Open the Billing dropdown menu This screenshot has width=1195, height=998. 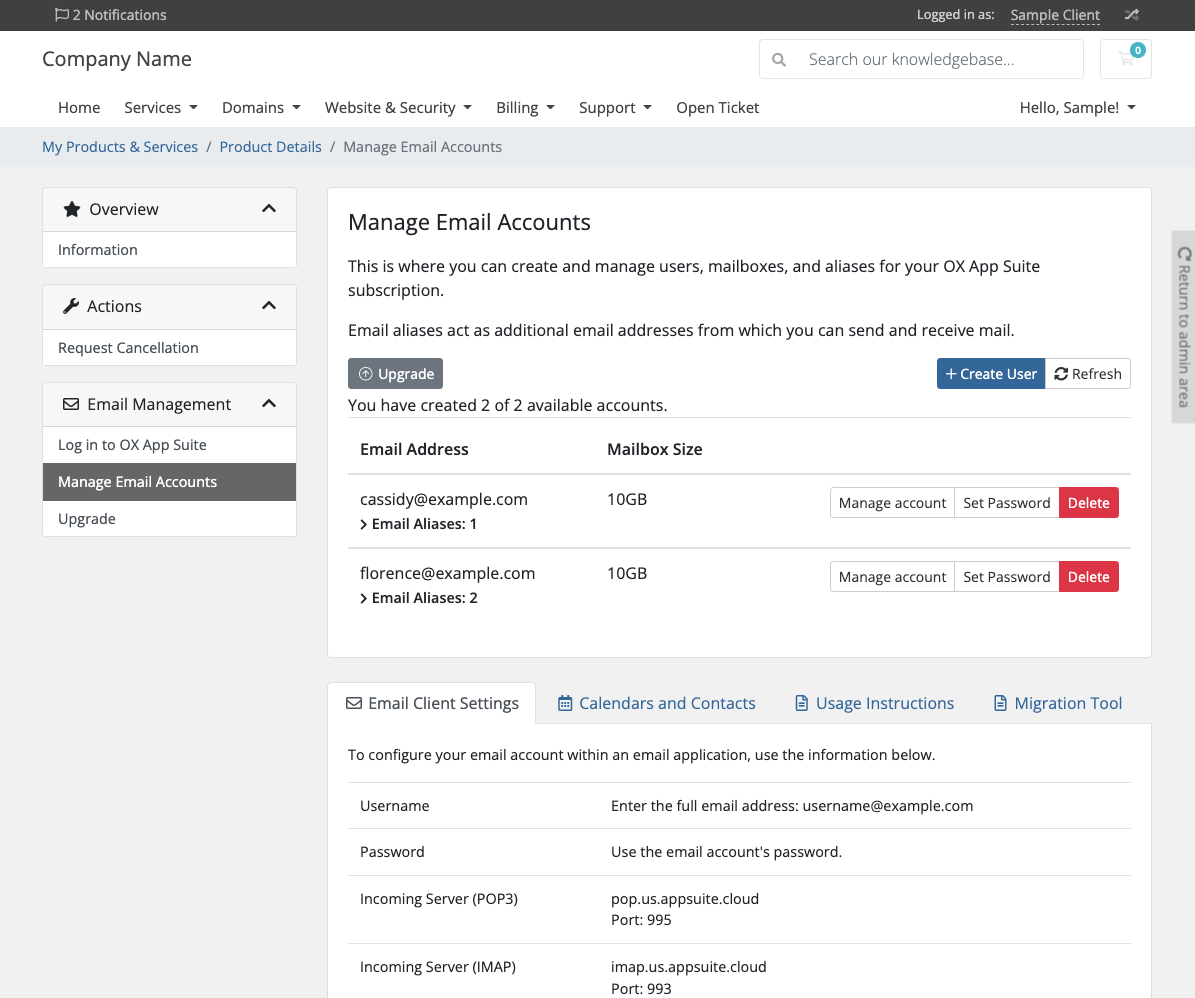(525, 107)
